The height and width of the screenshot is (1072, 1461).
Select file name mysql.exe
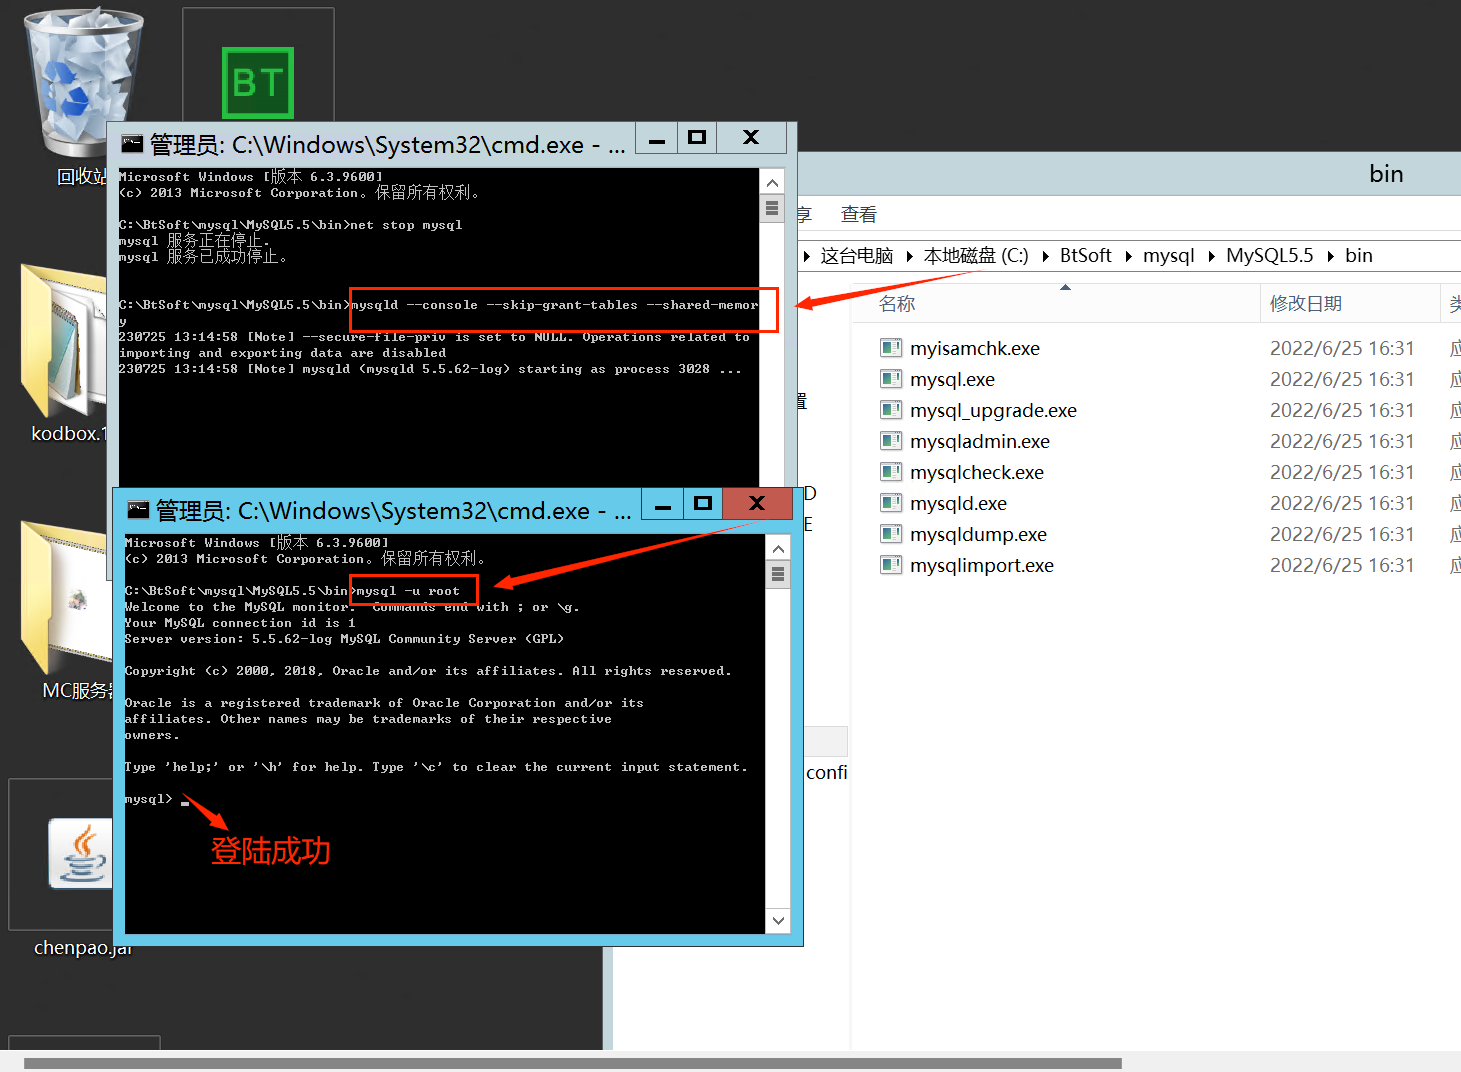click(952, 379)
